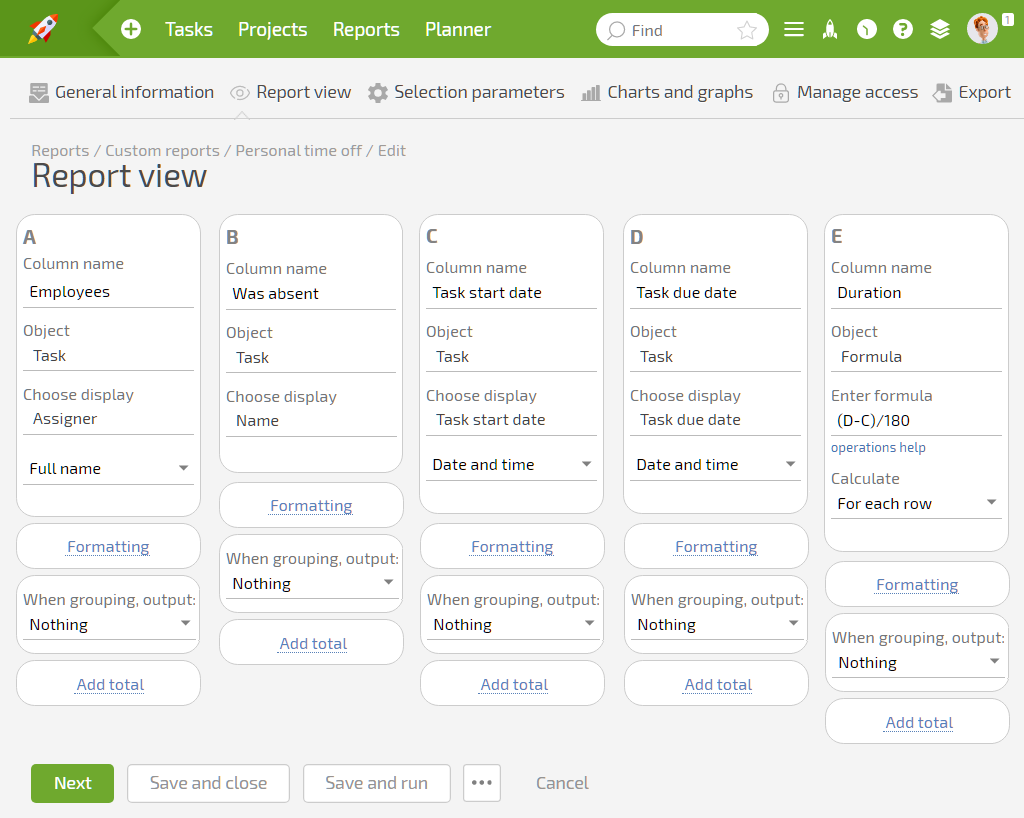Viewport: 1024px width, 818px height.
Task: Click the star favorite icon in search
Action: (x=746, y=30)
